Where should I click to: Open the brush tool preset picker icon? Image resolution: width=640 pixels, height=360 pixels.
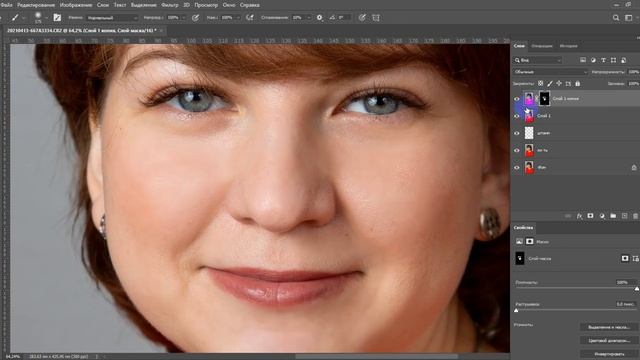[x=16, y=18]
